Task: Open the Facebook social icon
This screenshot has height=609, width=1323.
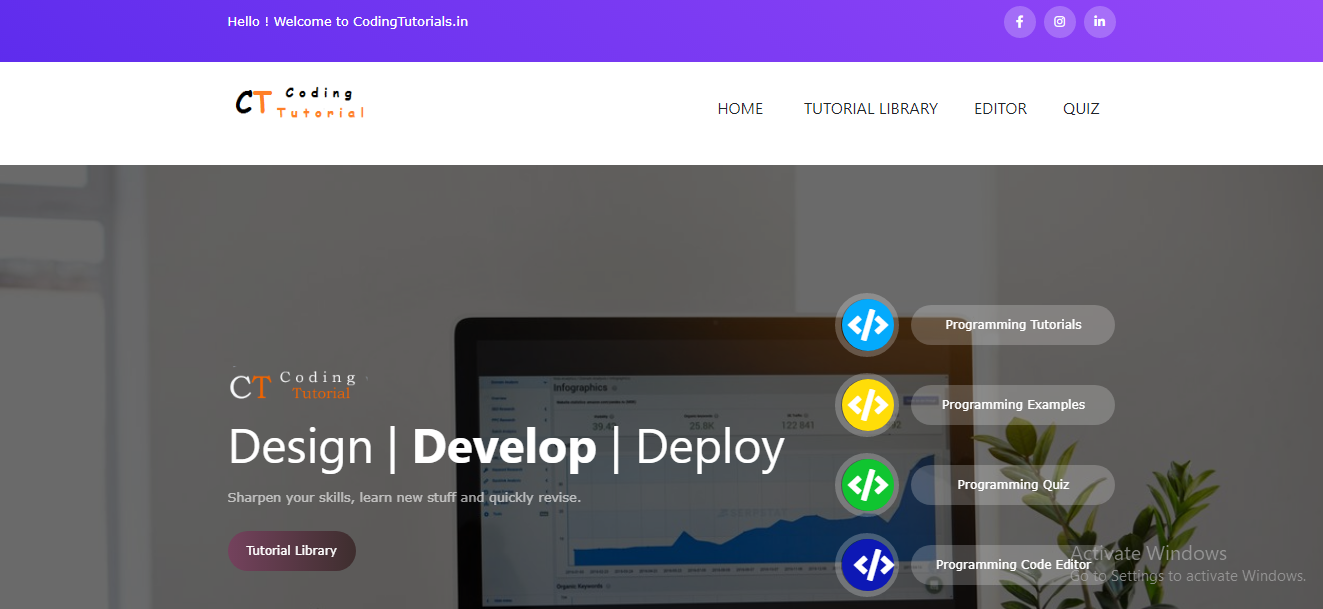Action: pyautogui.click(x=1019, y=22)
